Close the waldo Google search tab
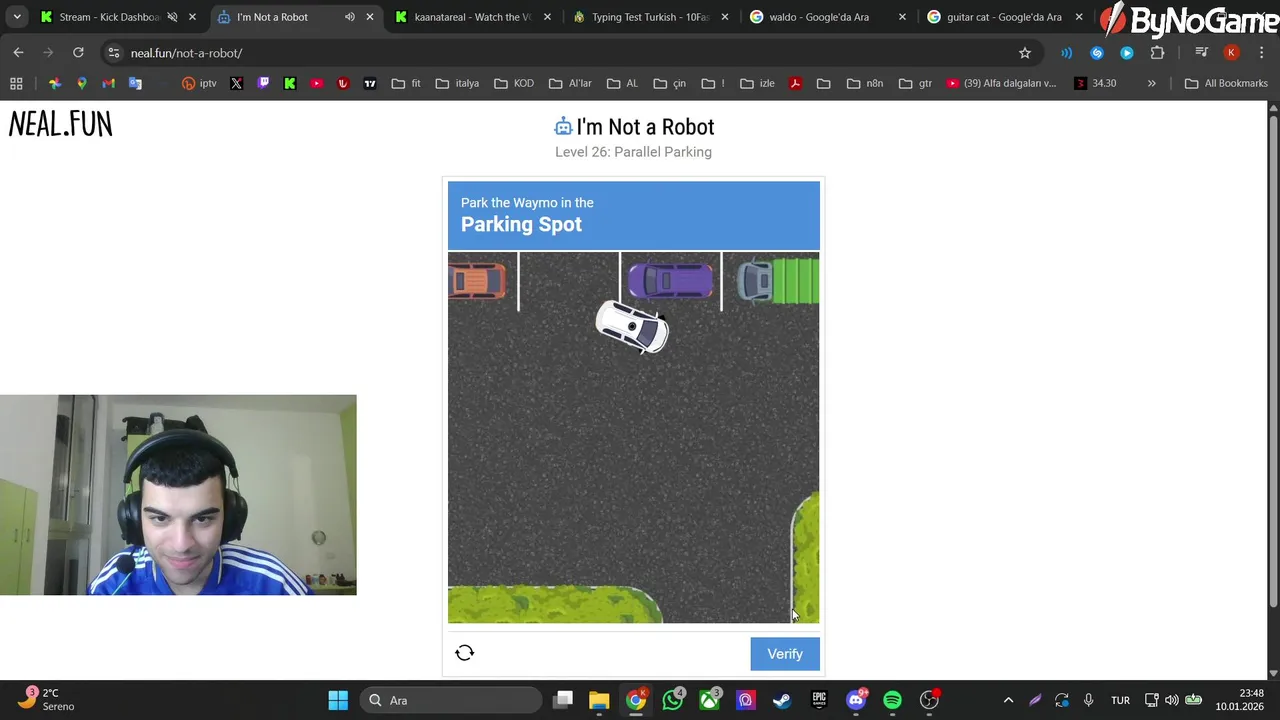The height and width of the screenshot is (720, 1280). (x=902, y=17)
